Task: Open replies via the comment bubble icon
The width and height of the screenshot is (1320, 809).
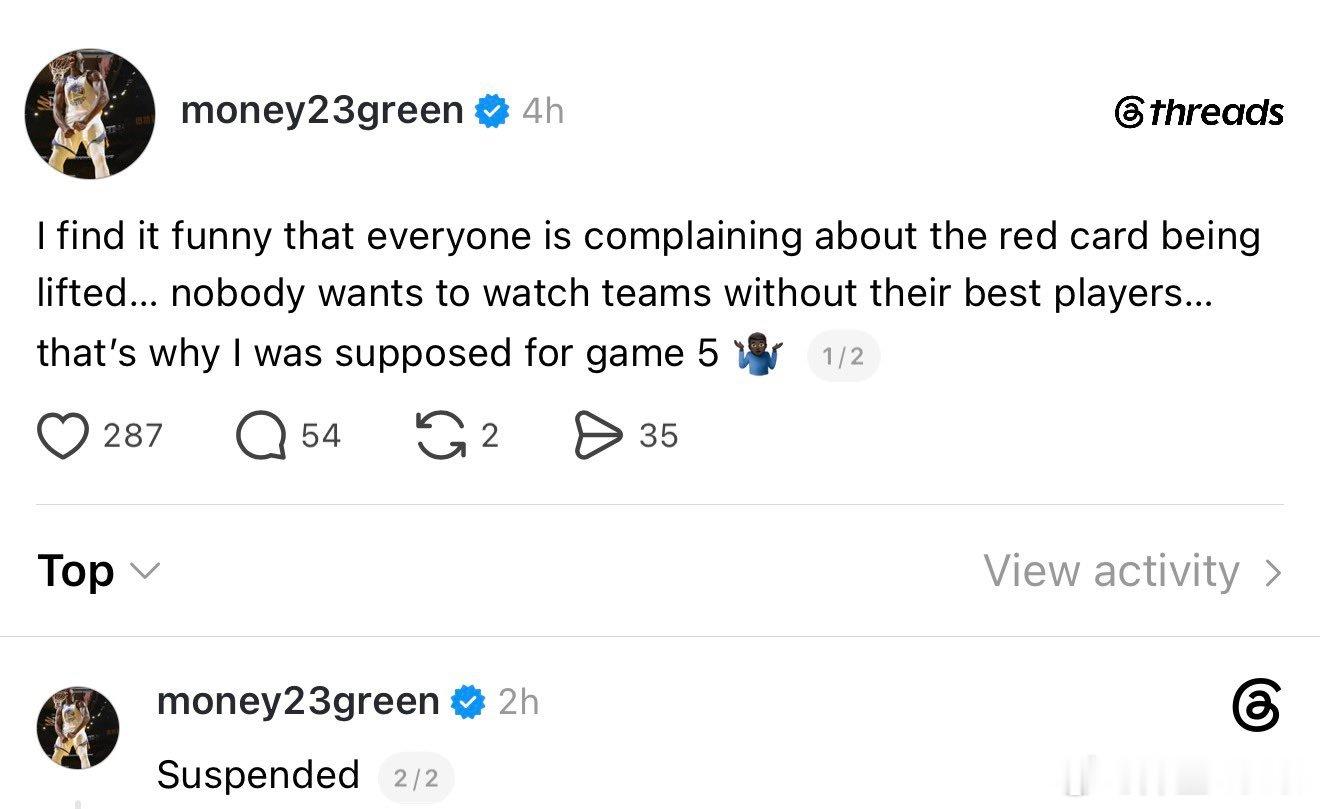Action: (261, 436)
